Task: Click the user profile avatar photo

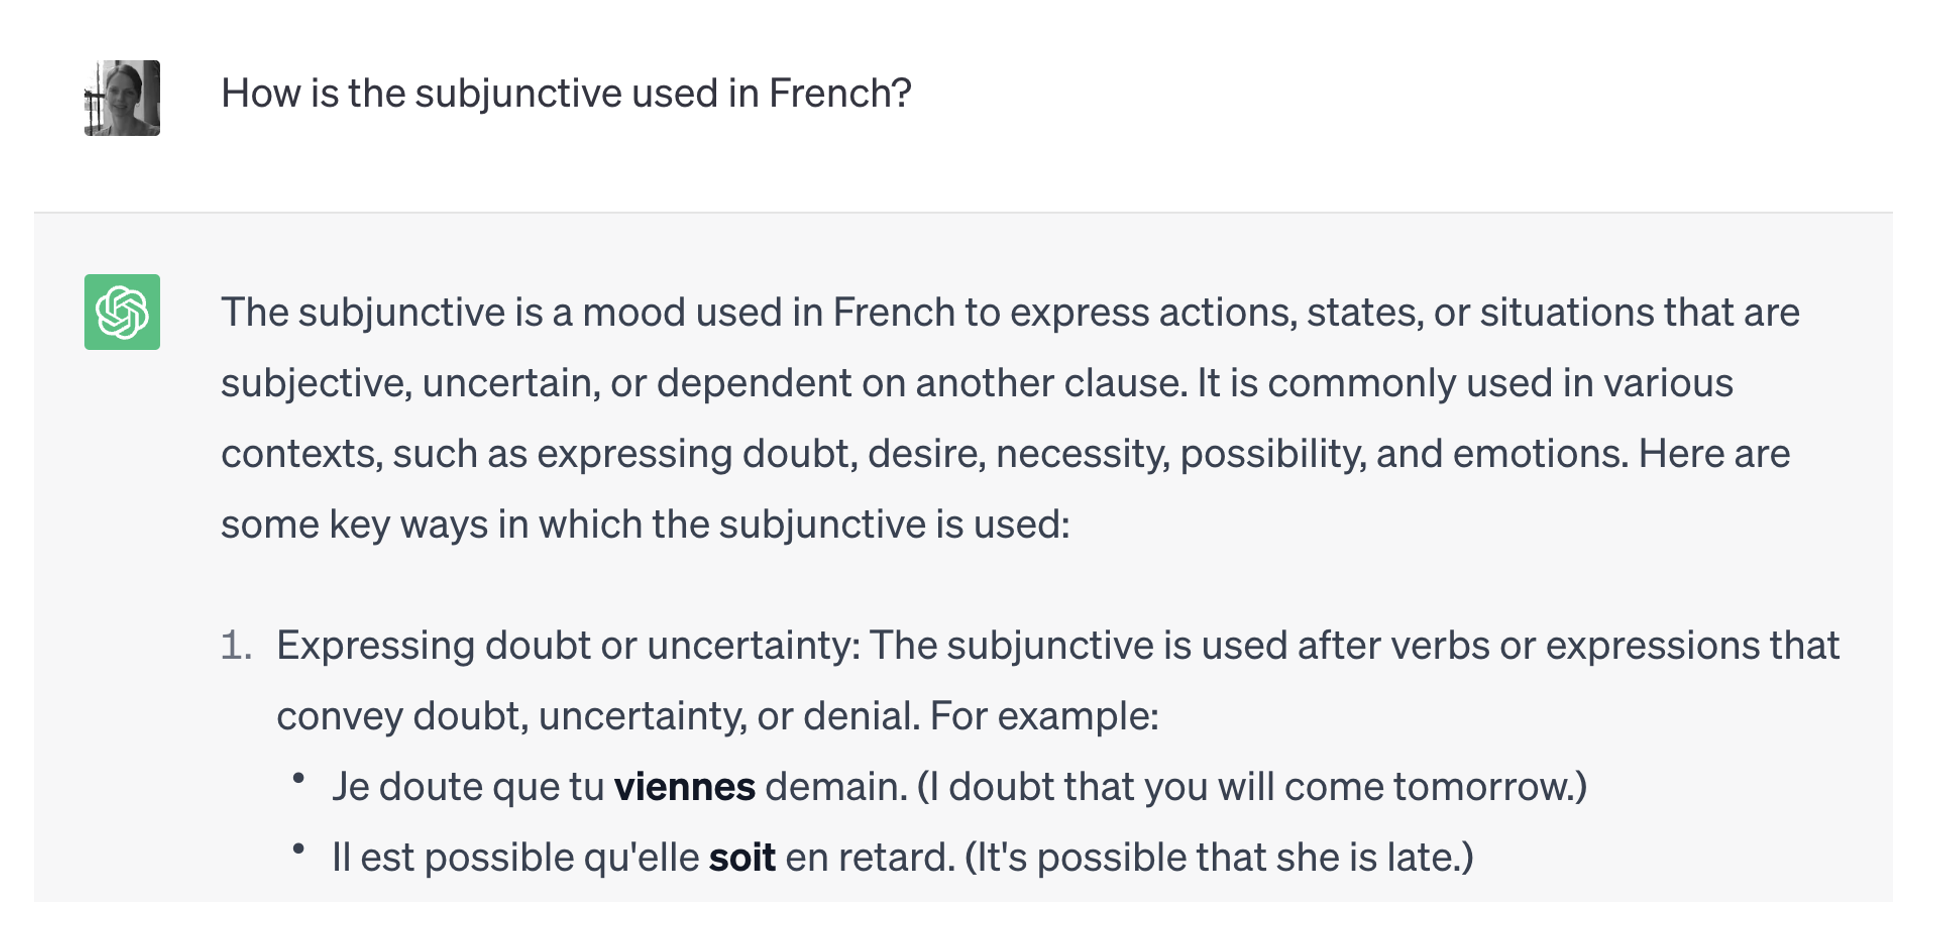Action: pos(122,98)
